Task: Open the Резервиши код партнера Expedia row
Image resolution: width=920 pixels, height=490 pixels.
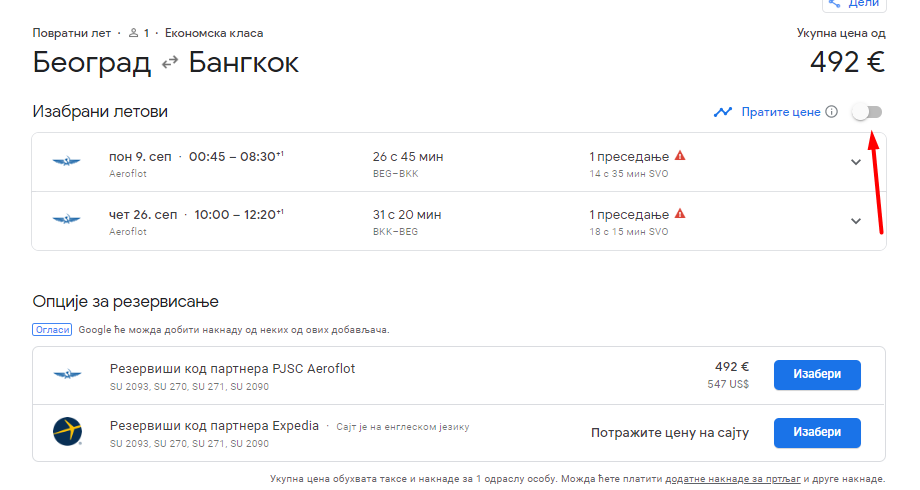Action: point(459,433)
